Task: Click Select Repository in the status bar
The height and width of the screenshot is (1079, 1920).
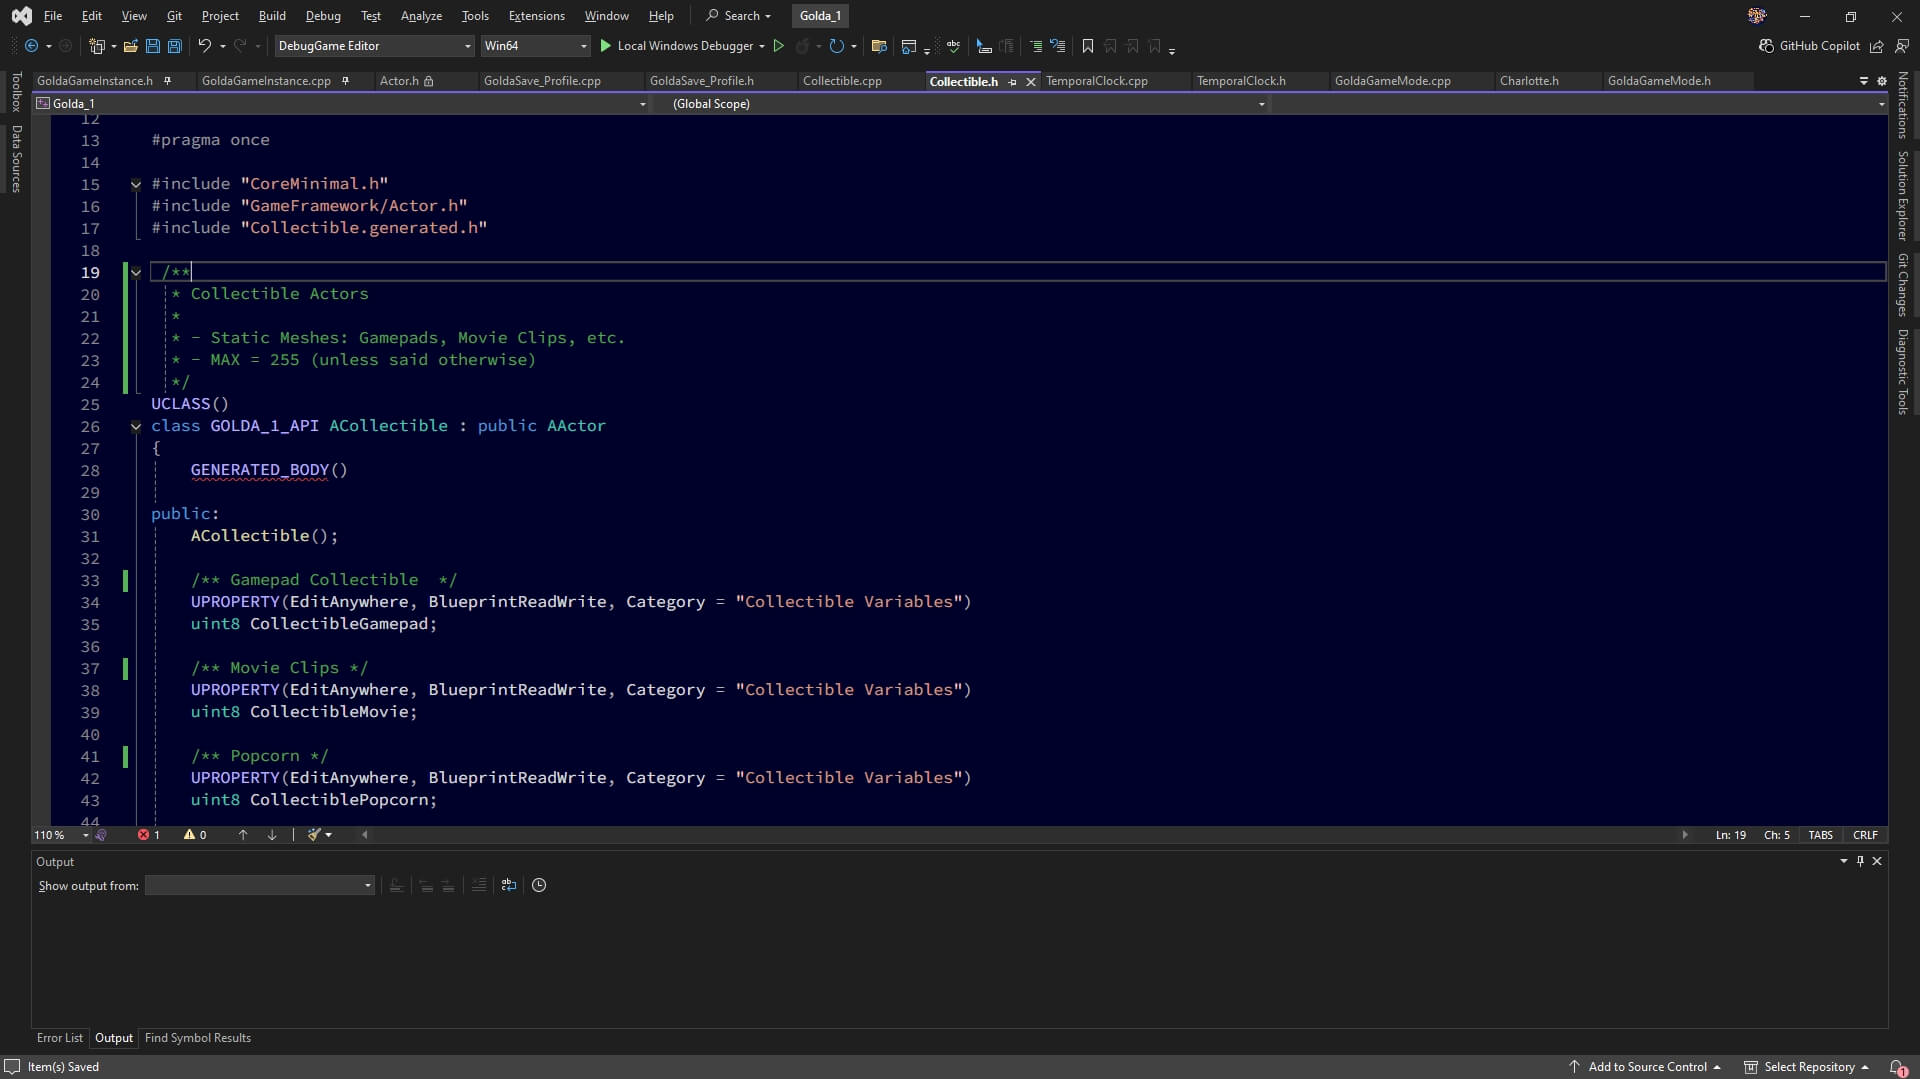Action: point(1810,1067)
